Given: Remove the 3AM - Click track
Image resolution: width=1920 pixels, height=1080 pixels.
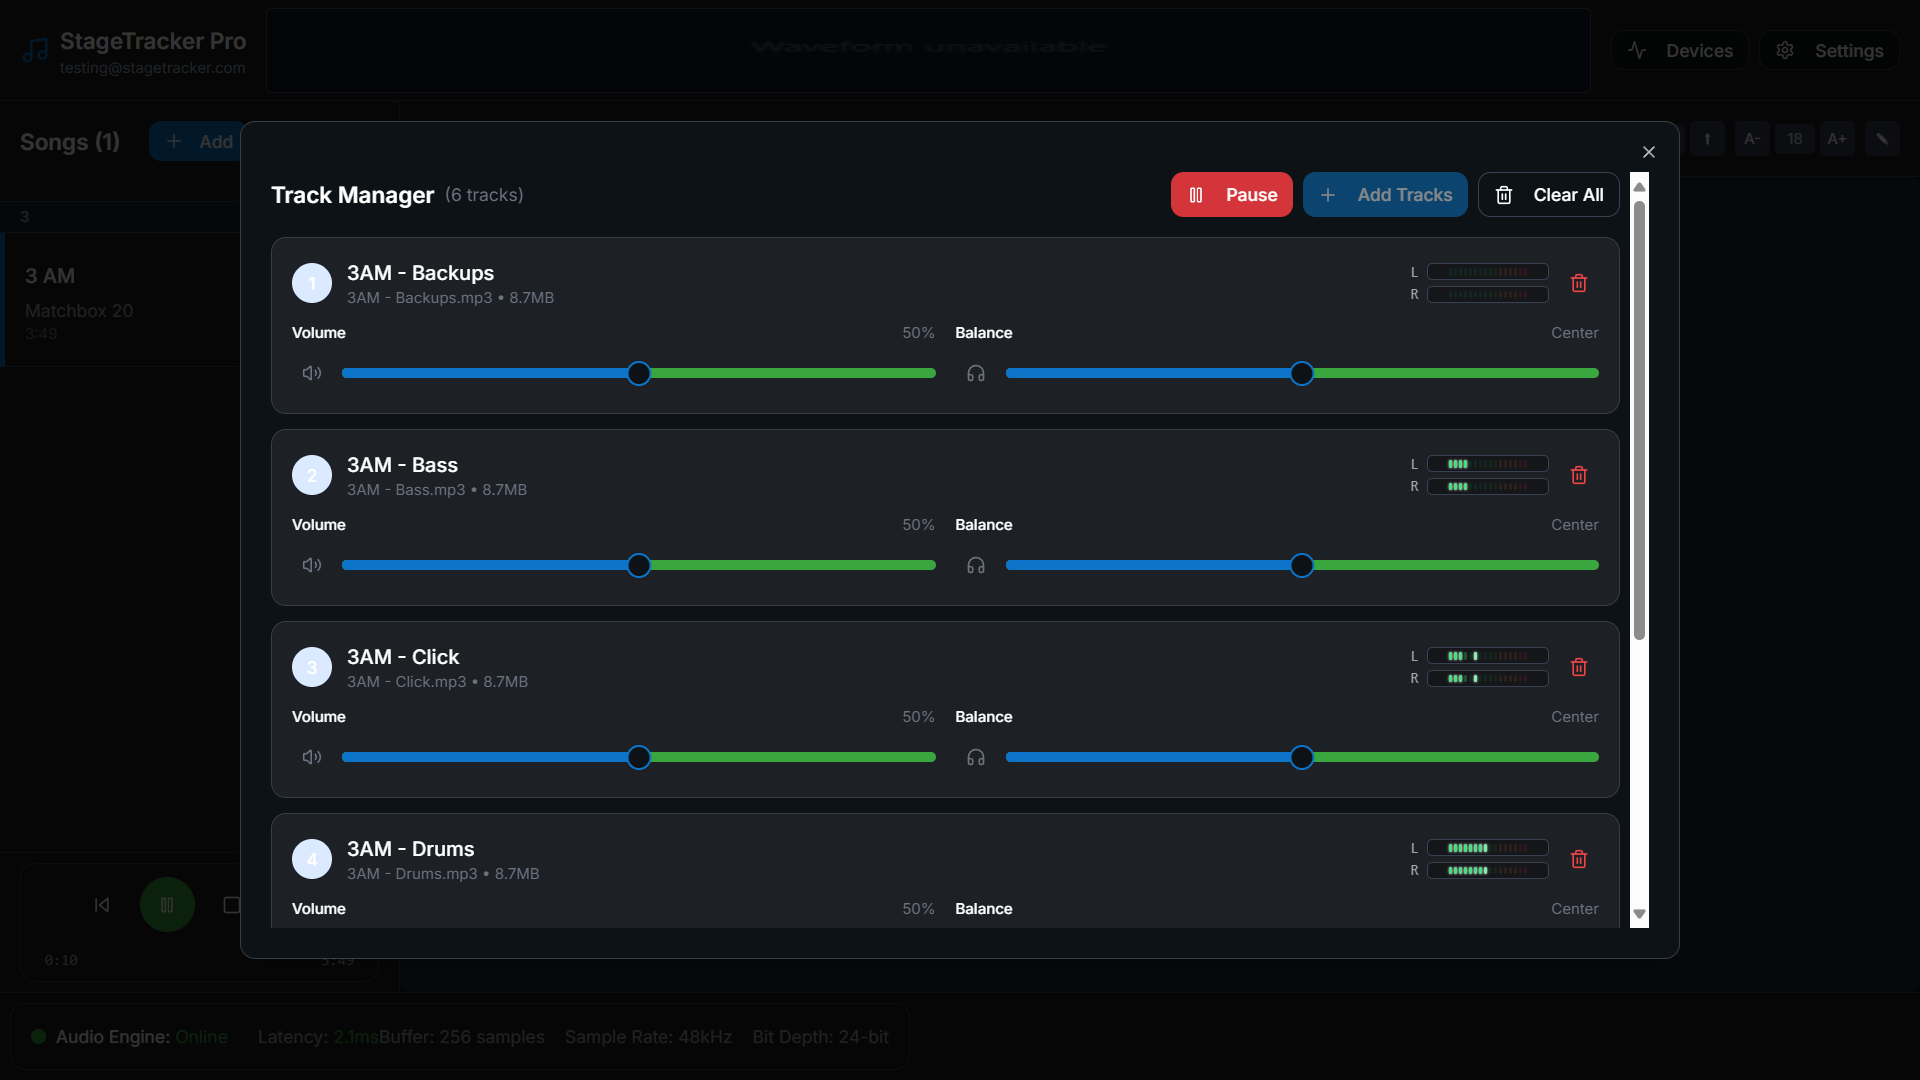Looking at the screenshot, I should click(x=1579, y=667).
